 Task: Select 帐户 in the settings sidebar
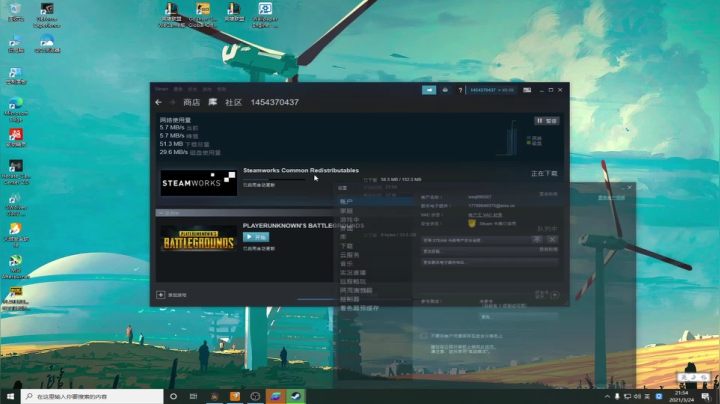coord(375,202)
